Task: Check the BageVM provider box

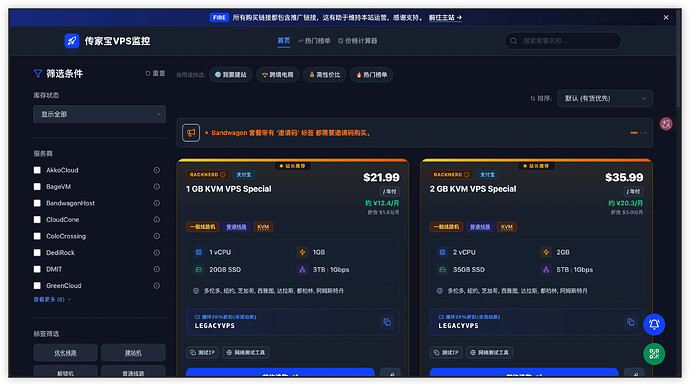Action: pos(37,187)
